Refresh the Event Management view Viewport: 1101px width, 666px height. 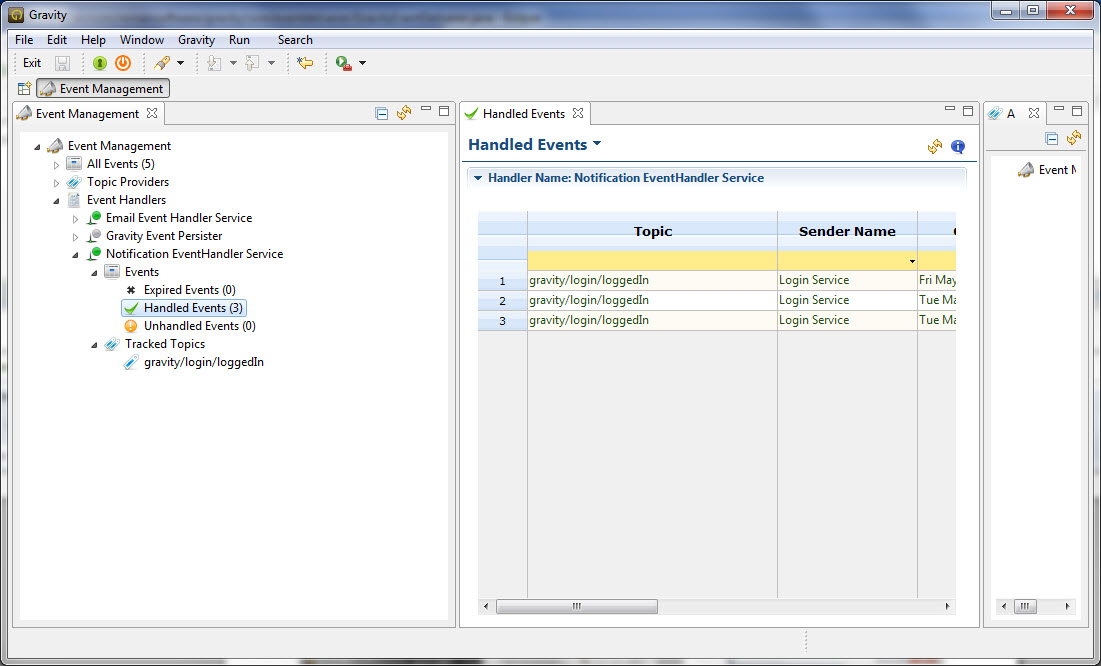point(404,114)
